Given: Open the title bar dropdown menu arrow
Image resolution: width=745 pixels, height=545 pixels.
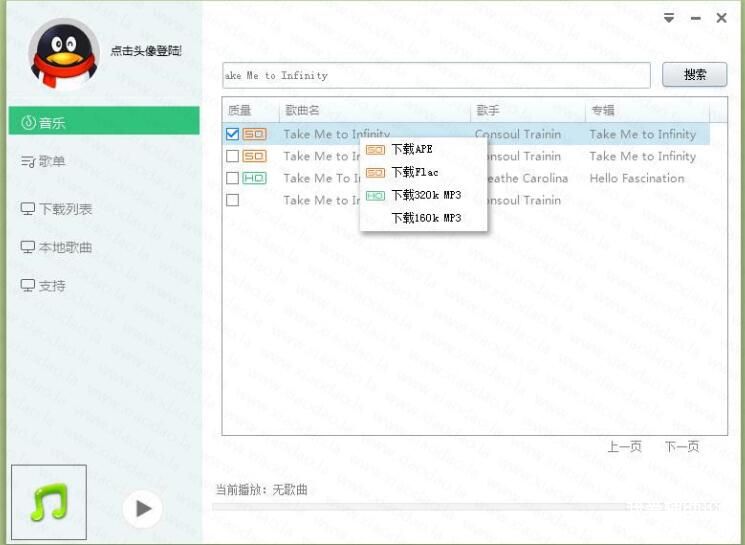Looking at the screenshot, I should (669, 18).
